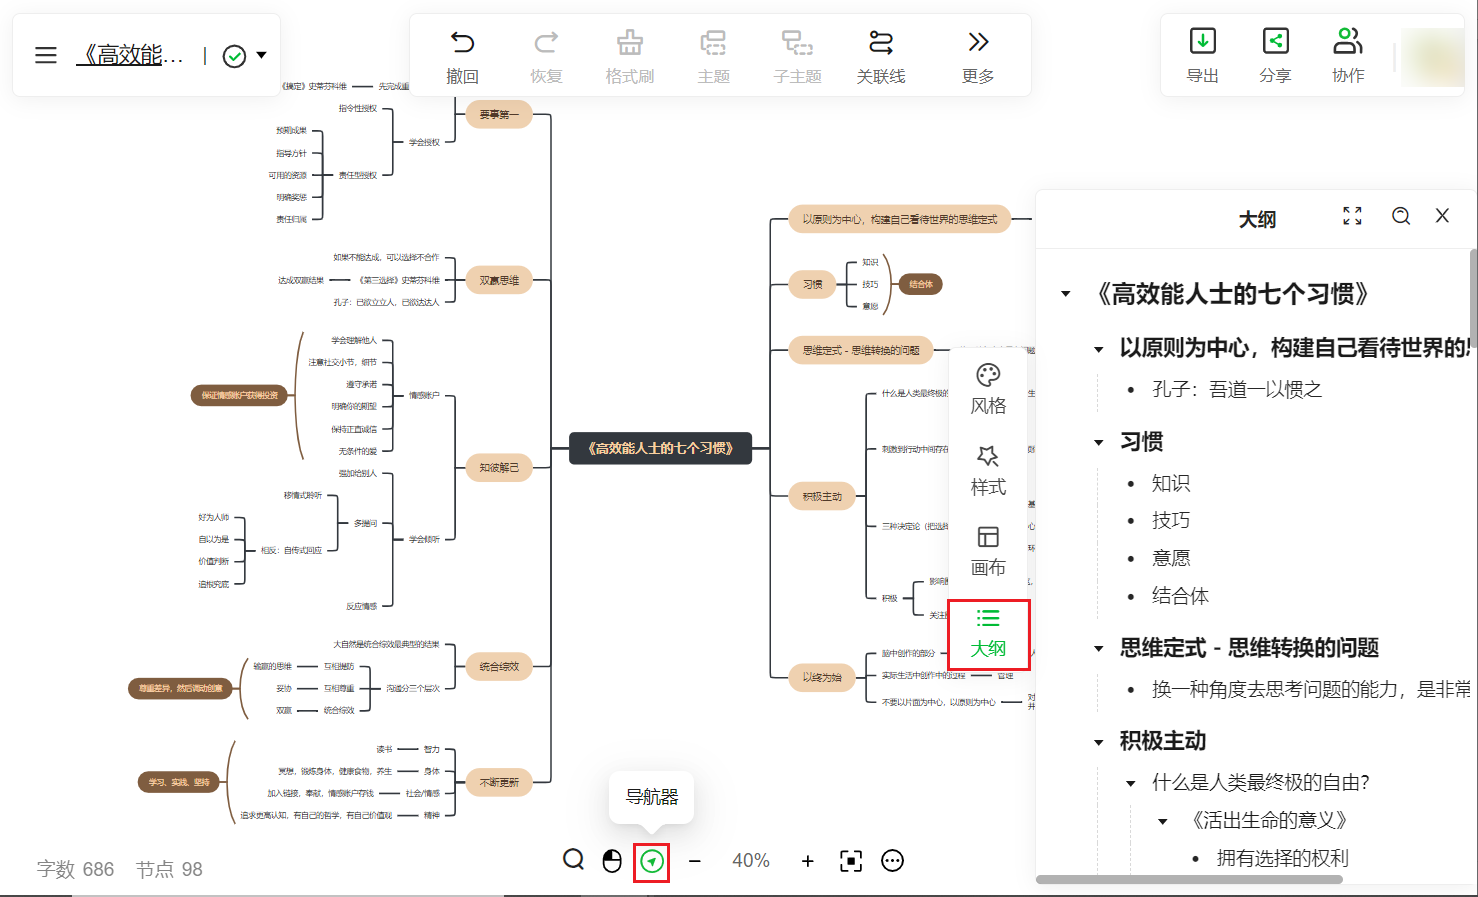Collapse the 习惯 outline section
The width and height of the screenshot is (1478, 897).
[x=1099, y=442]
